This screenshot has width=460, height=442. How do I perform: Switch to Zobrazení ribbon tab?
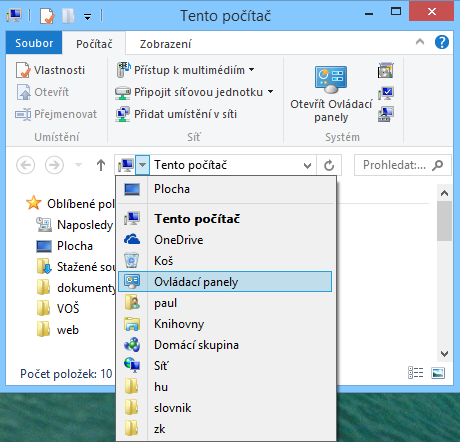(165, 44)
